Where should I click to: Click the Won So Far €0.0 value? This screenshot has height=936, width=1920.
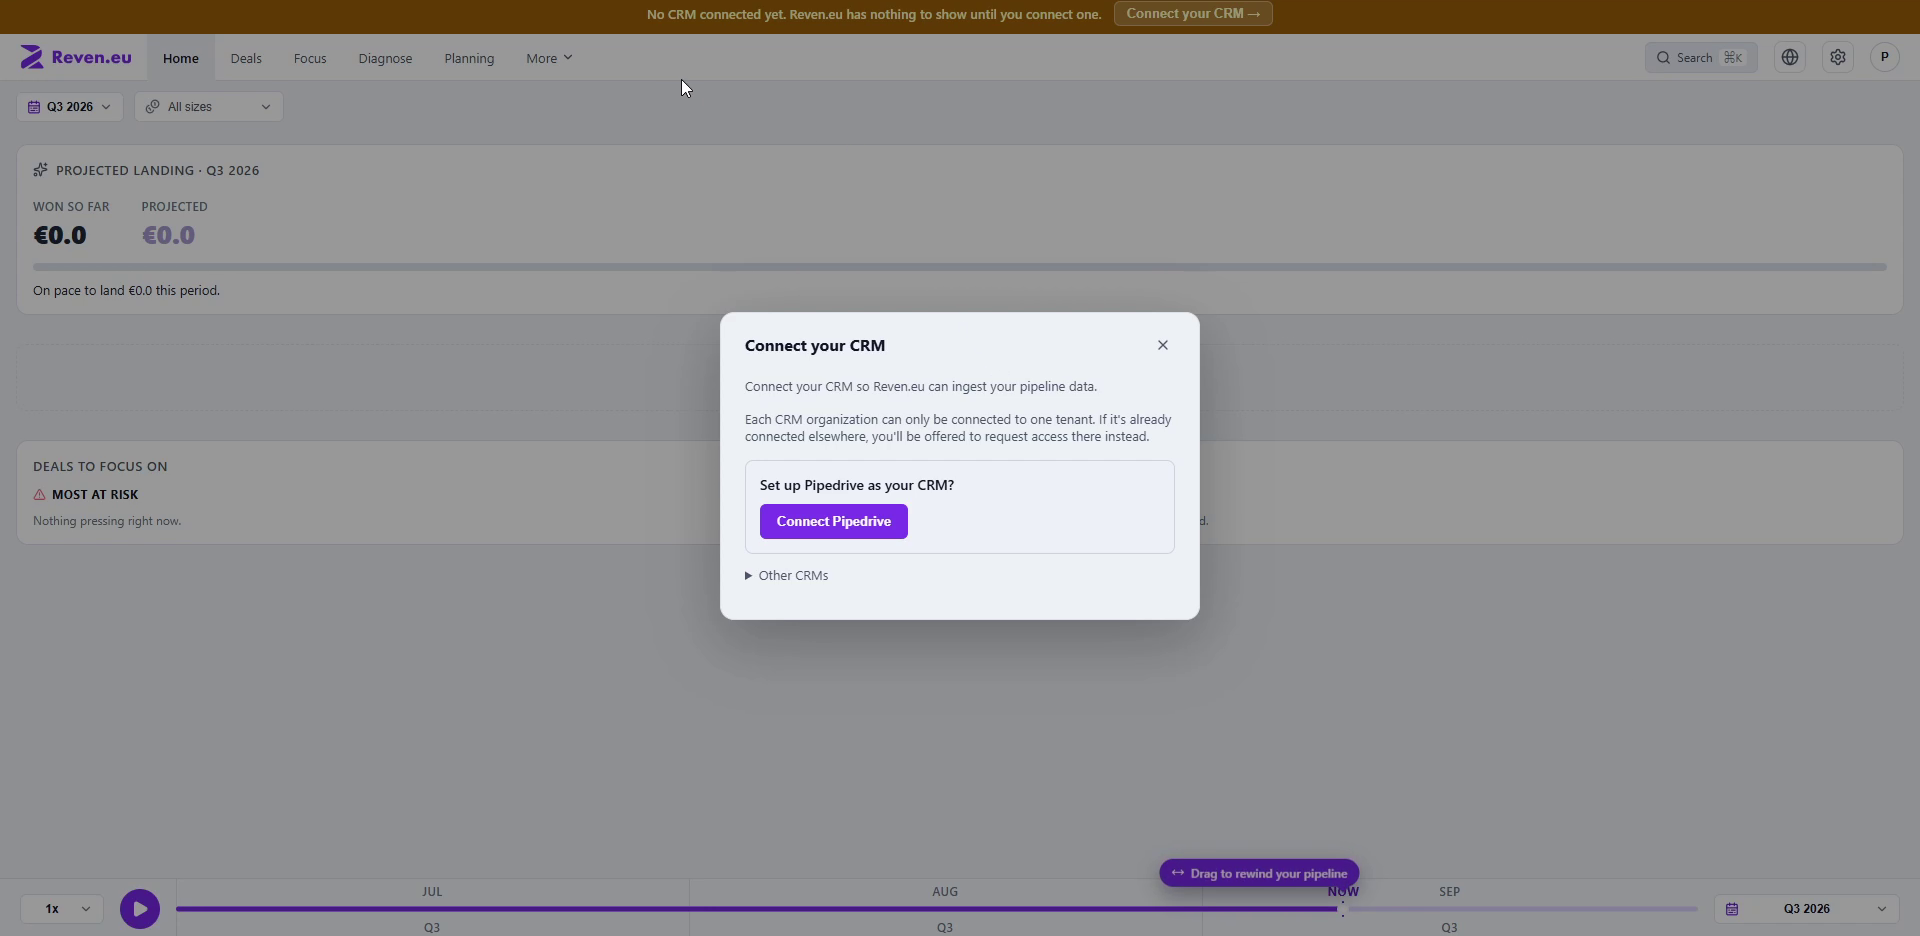coord(60,236)
